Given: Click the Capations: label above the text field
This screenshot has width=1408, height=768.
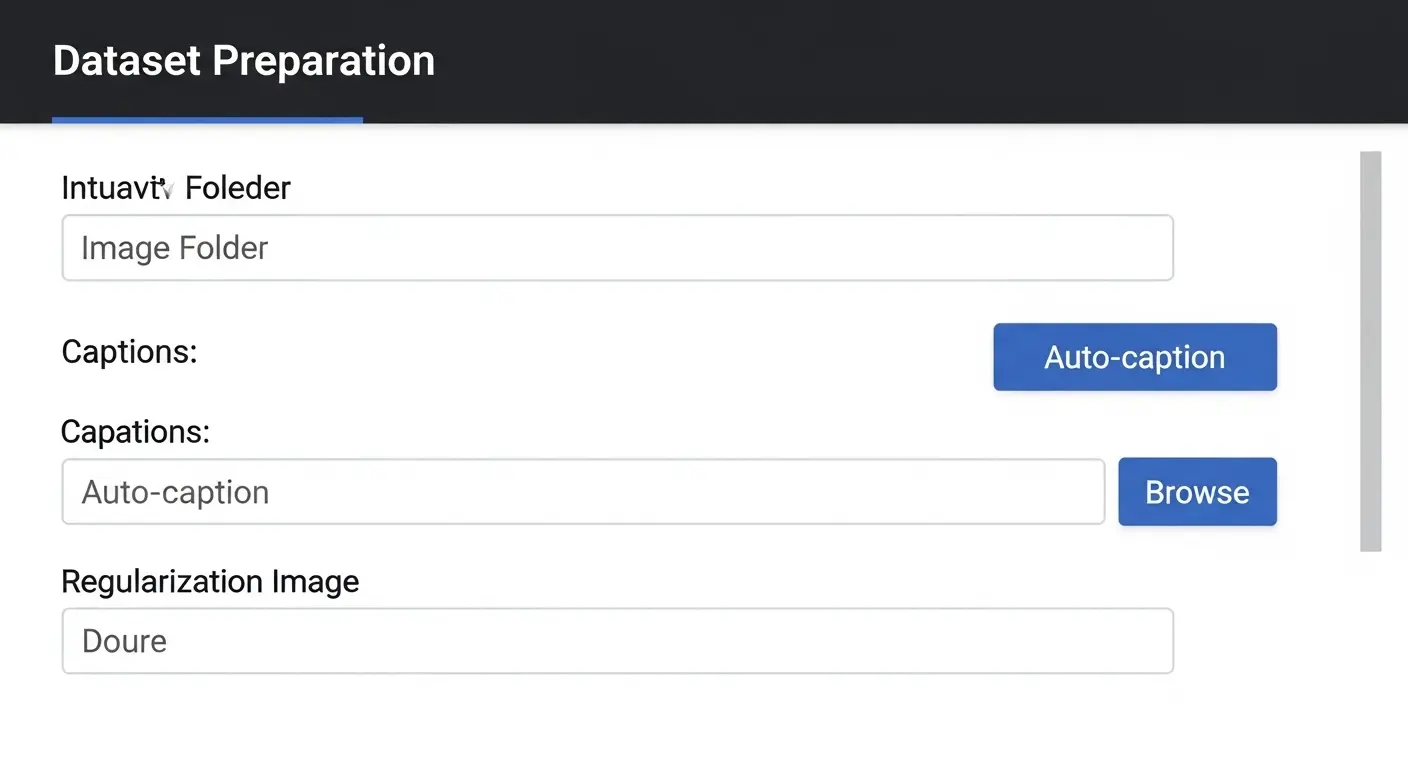Looking at the screenshot, I should (135, 432).
